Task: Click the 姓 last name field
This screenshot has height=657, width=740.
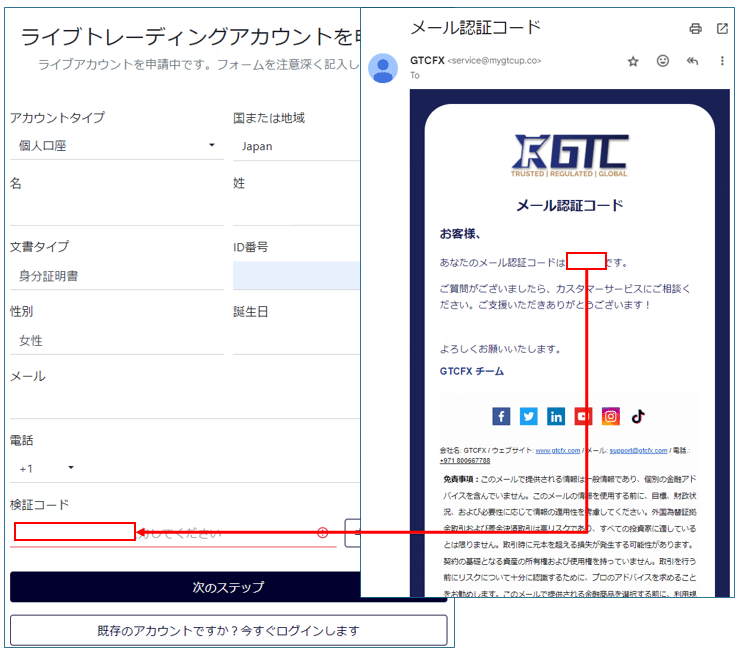Action: click(x=296, y=211)
